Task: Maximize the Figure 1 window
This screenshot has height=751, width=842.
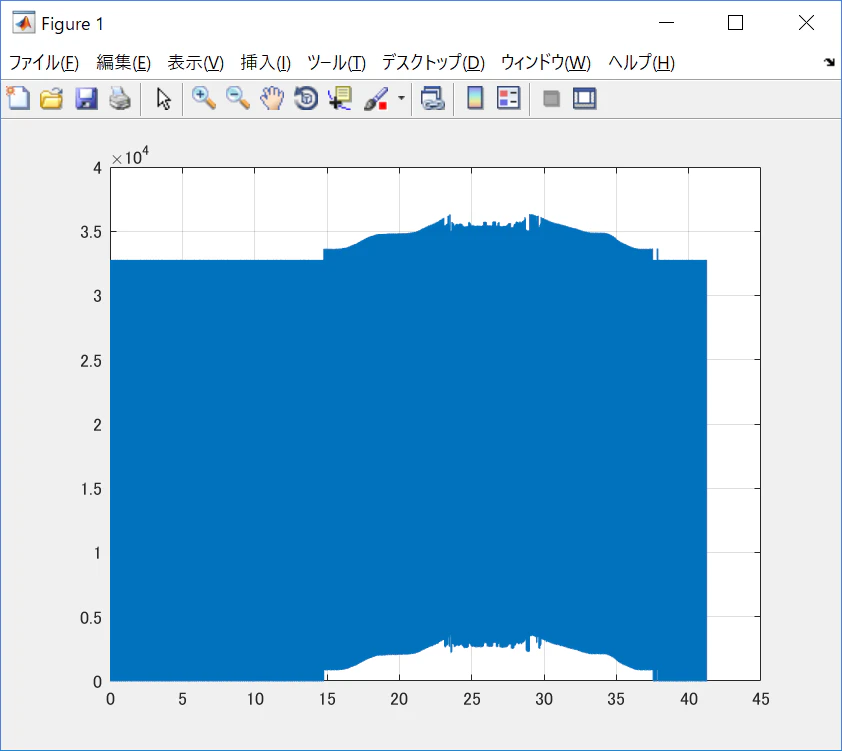Action: pos(736,23)
